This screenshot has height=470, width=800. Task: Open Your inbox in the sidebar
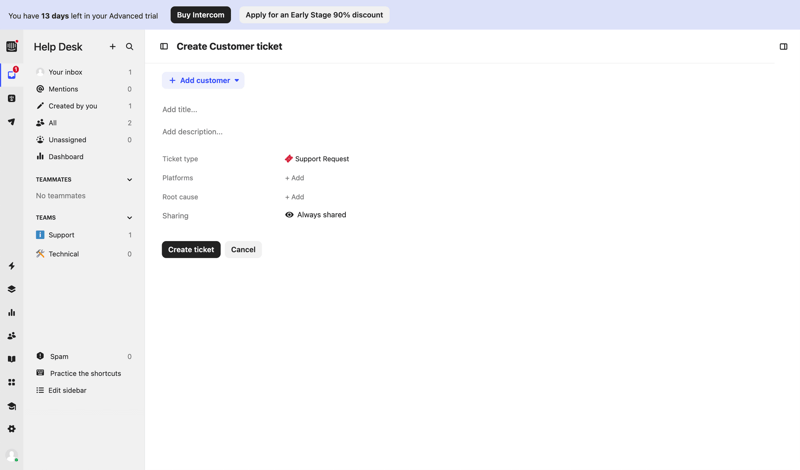(84, 72)
